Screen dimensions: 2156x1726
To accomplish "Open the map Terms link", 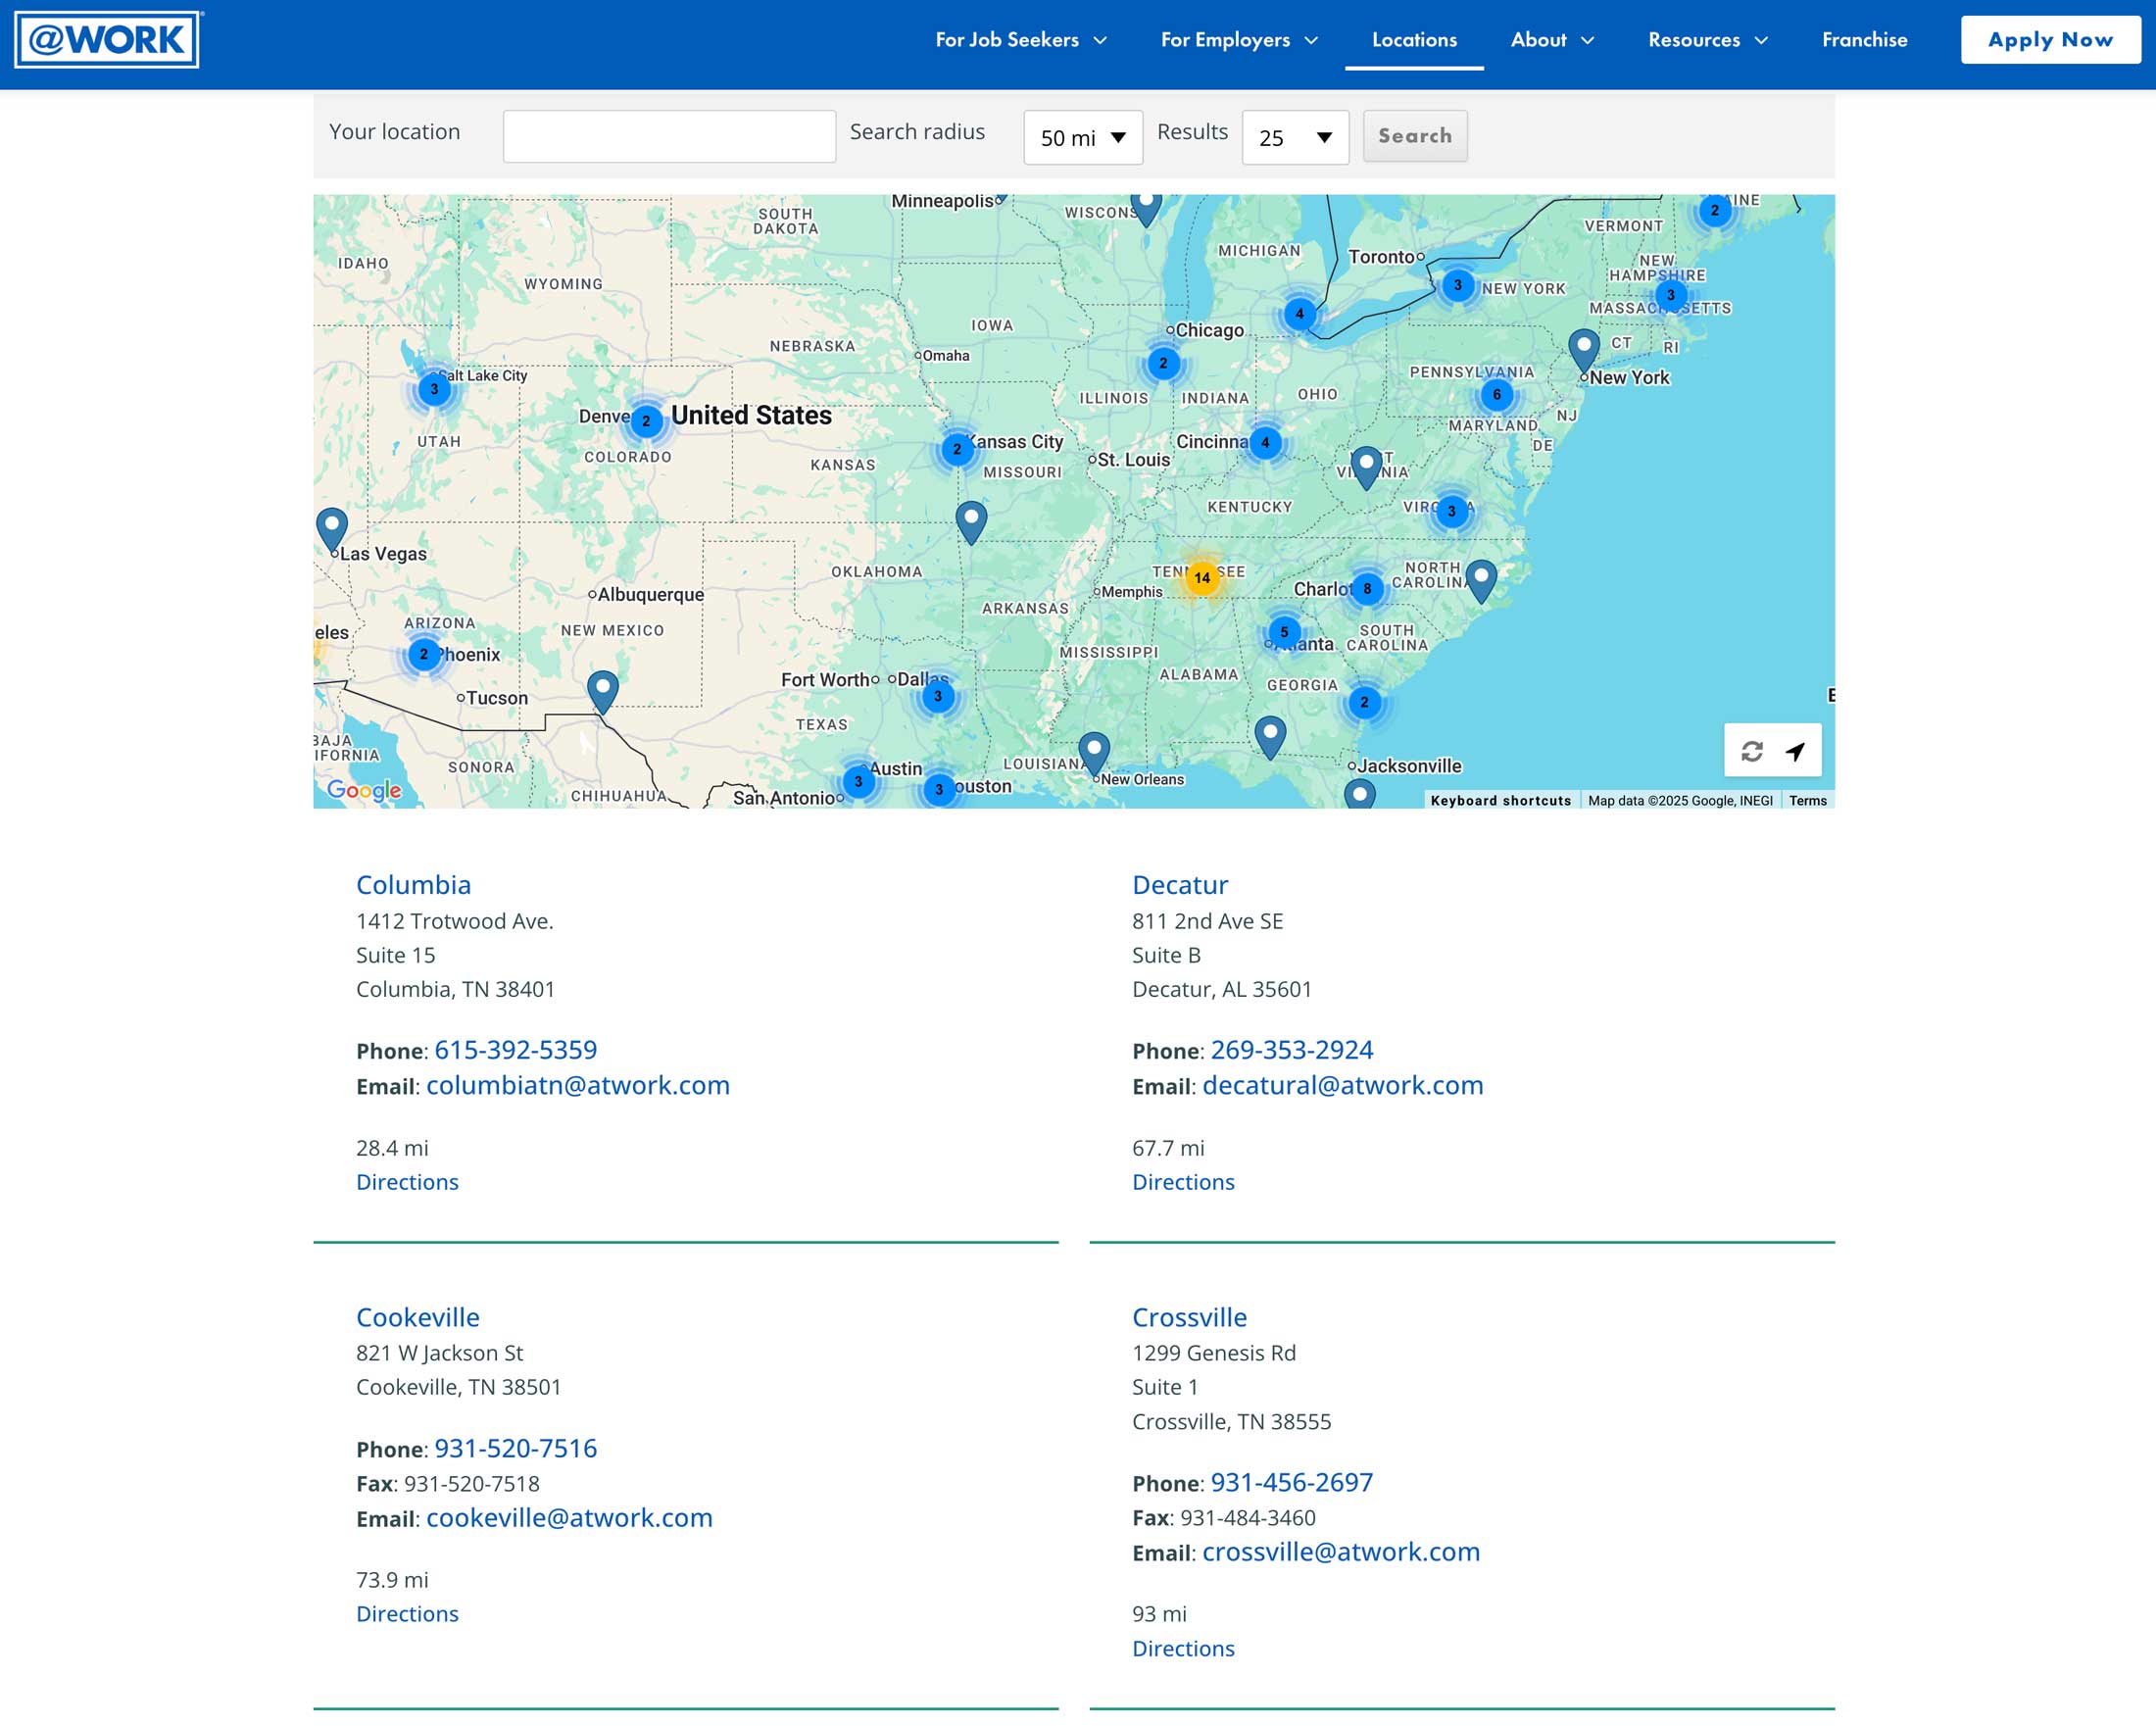I will click(x=1807, y=800).
